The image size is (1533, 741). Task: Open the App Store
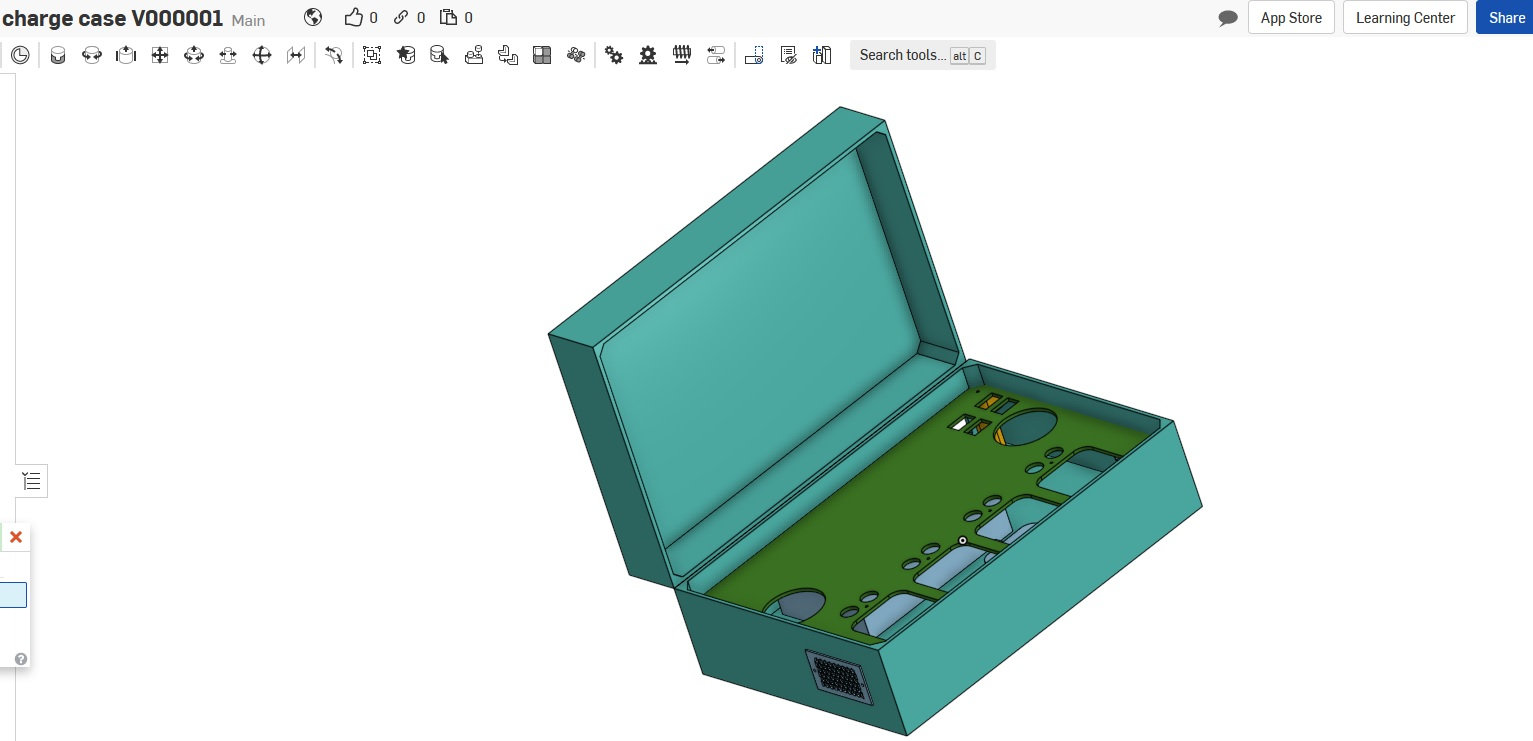coord(1290,18)
